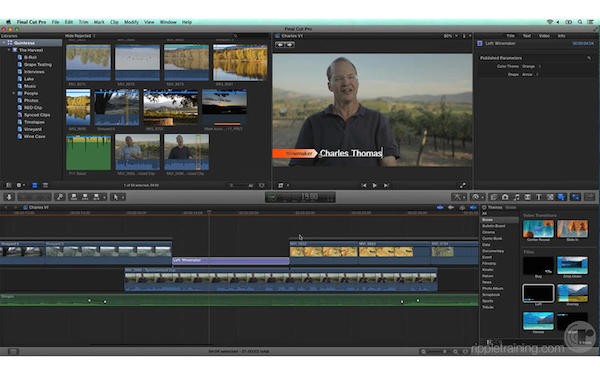Click the viewer full-screen arrows icon

point(463,185)
